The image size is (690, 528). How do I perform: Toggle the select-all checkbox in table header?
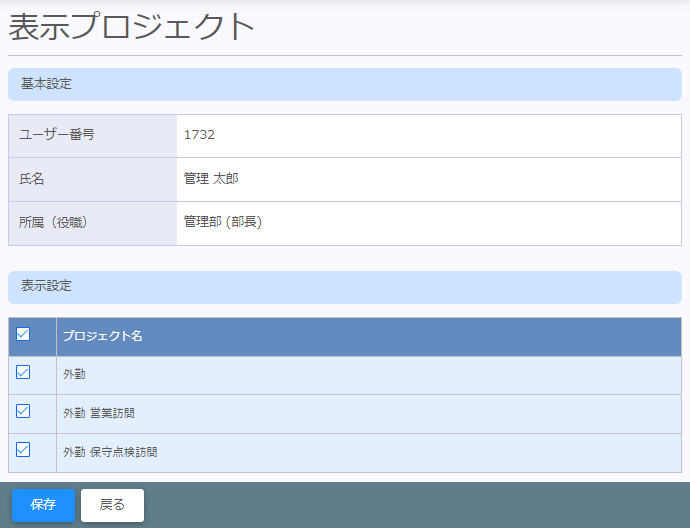point(23,334)
